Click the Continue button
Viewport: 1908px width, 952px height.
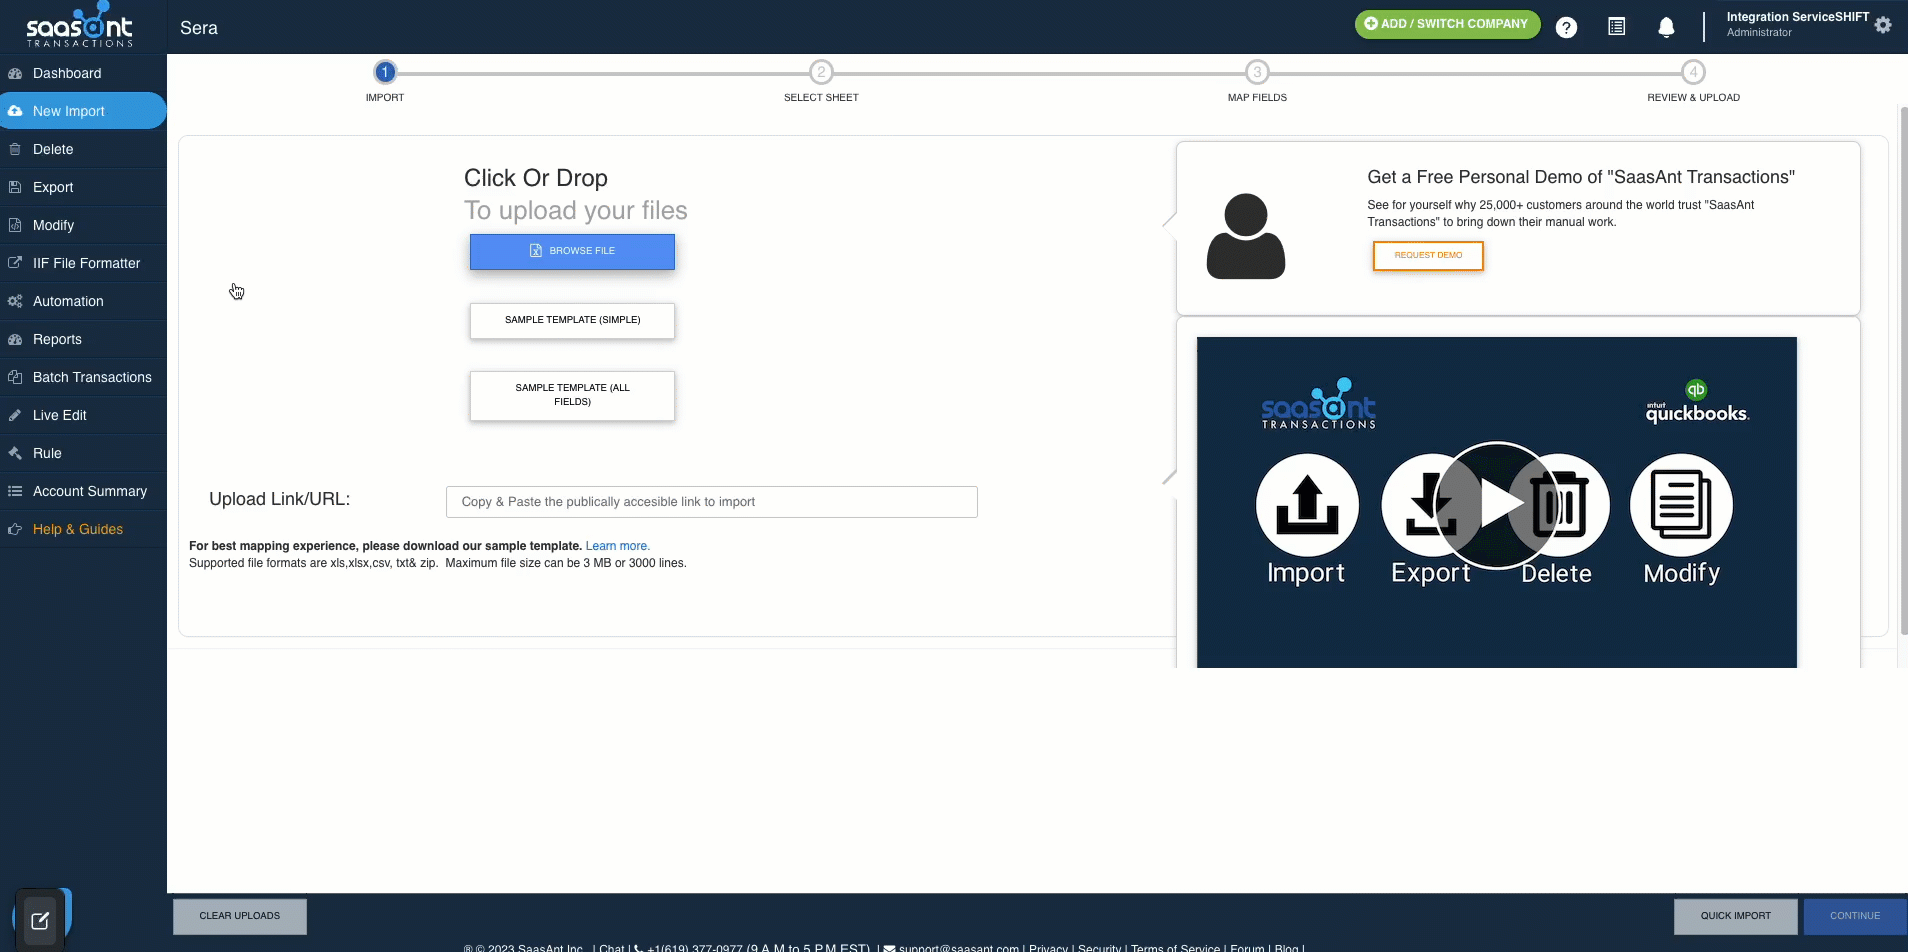(x=1855, y=916)
